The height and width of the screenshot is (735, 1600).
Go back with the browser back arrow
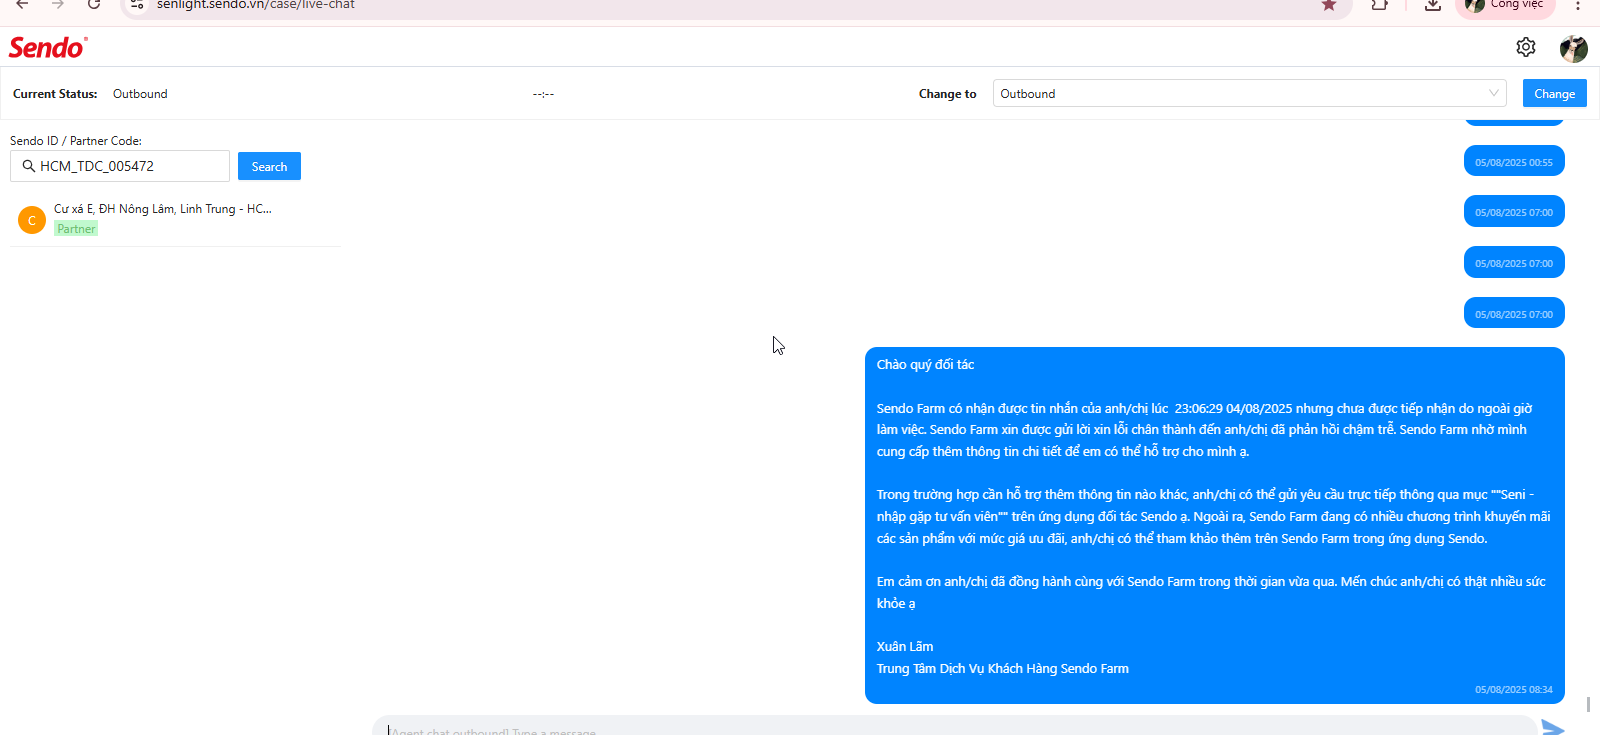click(x=22, y=4)
